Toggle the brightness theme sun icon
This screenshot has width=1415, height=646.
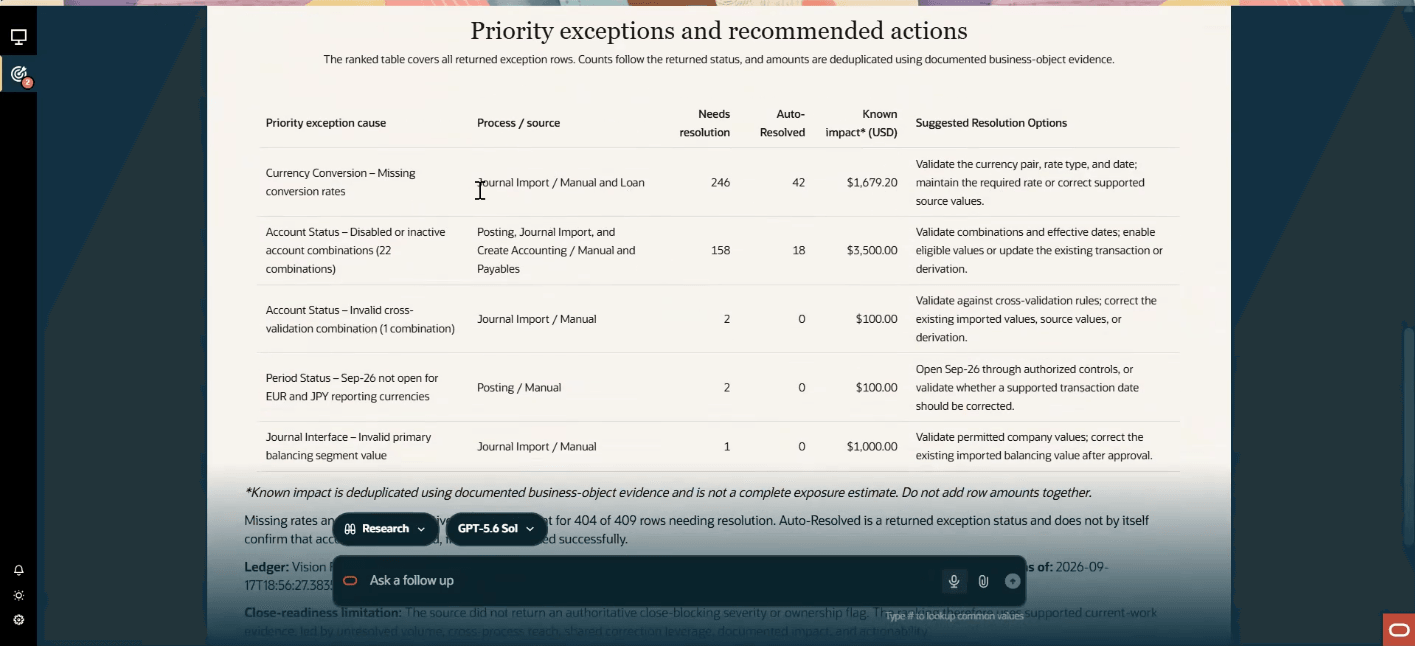point(18,595)
